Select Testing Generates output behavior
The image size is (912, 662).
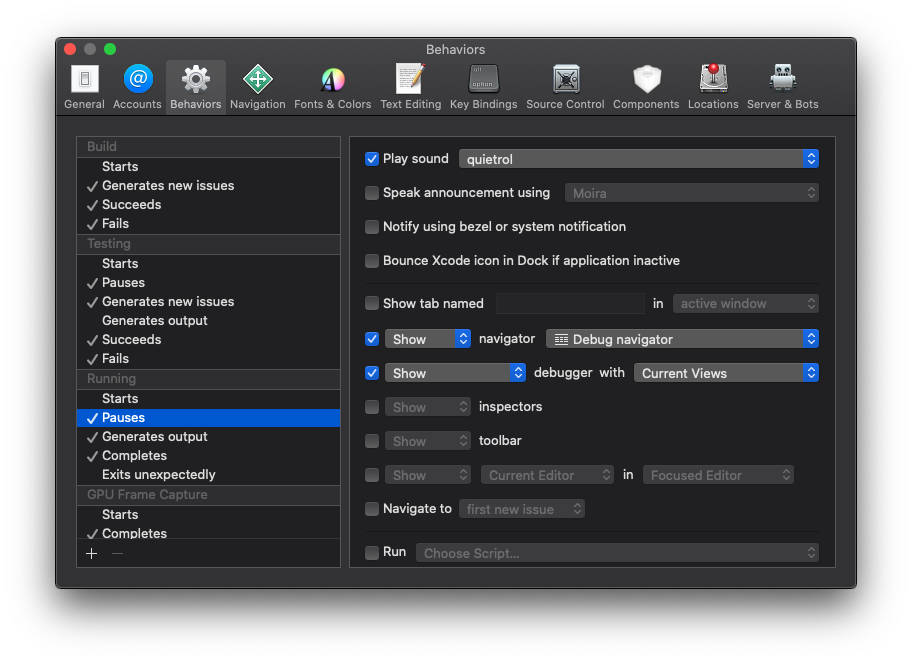pos(208,321)
